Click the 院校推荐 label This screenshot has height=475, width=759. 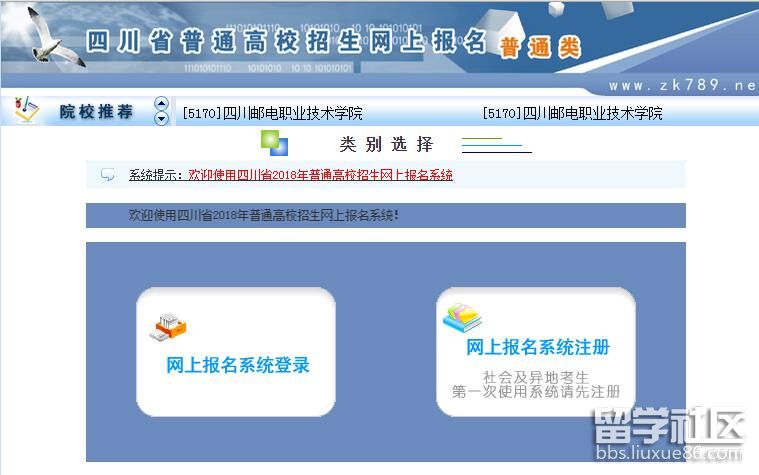point(96,111)
